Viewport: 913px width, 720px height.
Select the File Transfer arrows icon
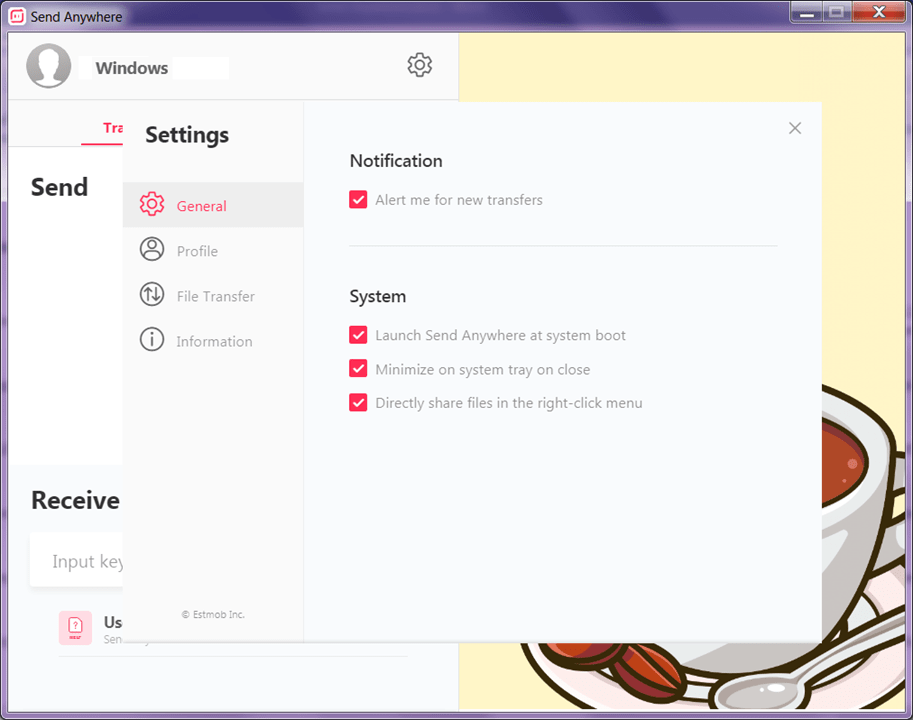point(152,294)
